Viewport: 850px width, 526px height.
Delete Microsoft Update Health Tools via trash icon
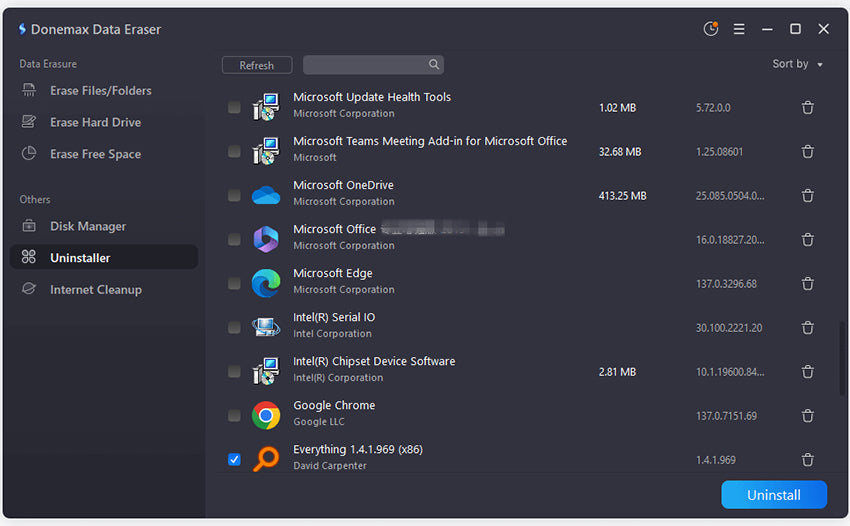tap(808, 107)
